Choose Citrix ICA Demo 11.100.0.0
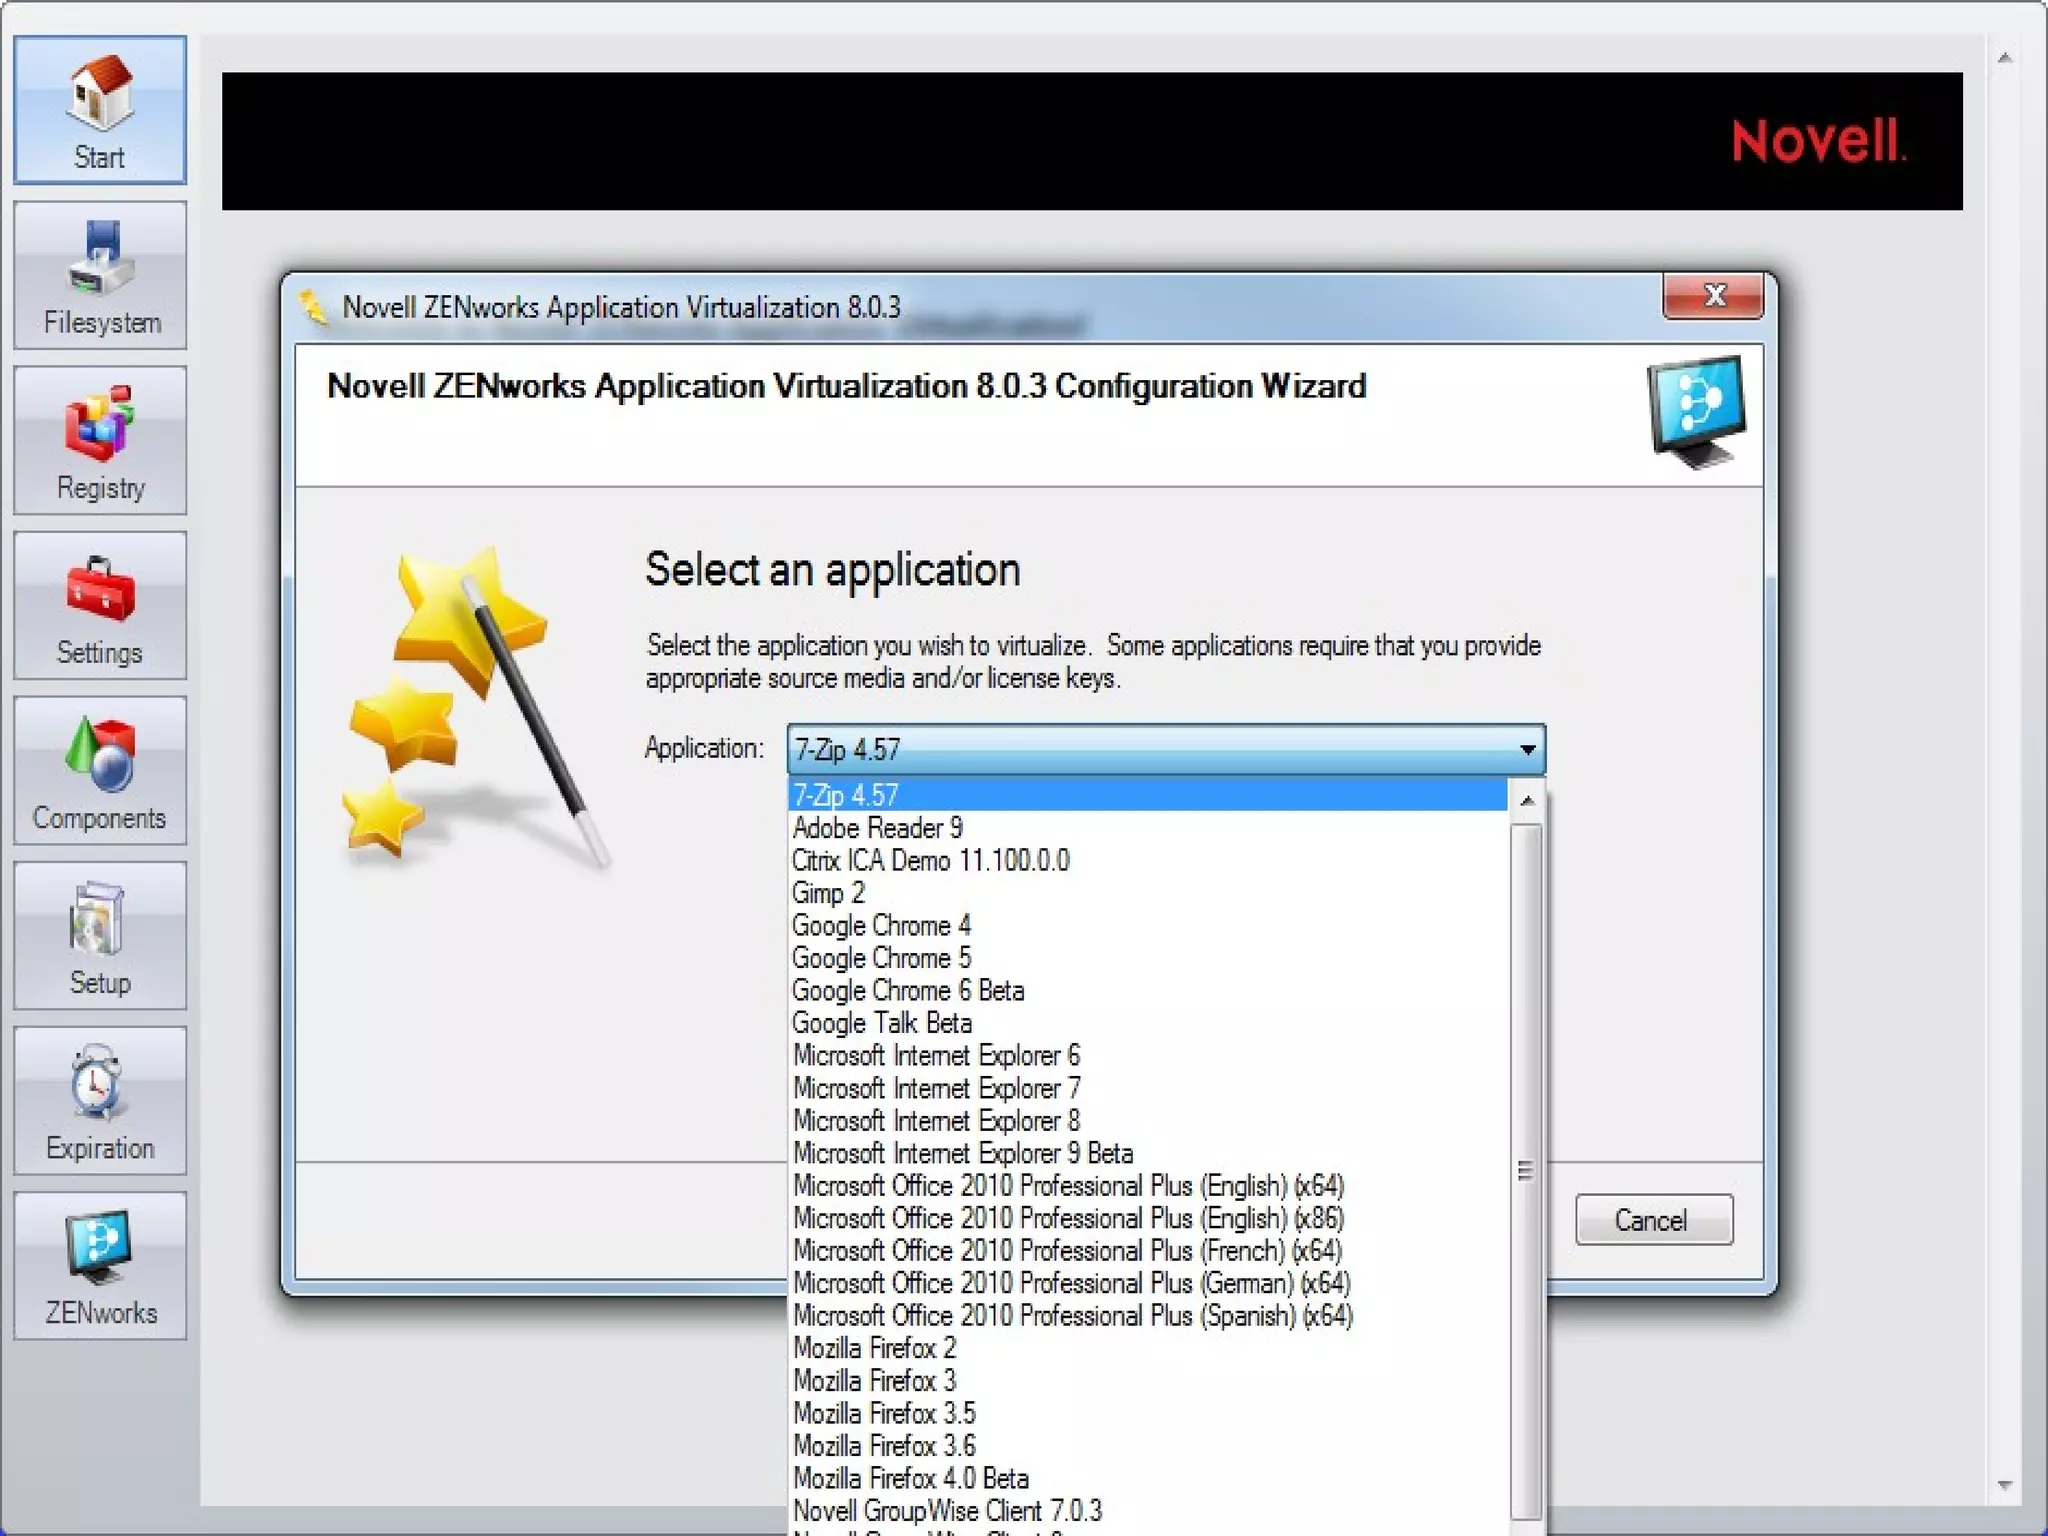The width and height of the screenshot is (2048, 1536). point(1148,860)
